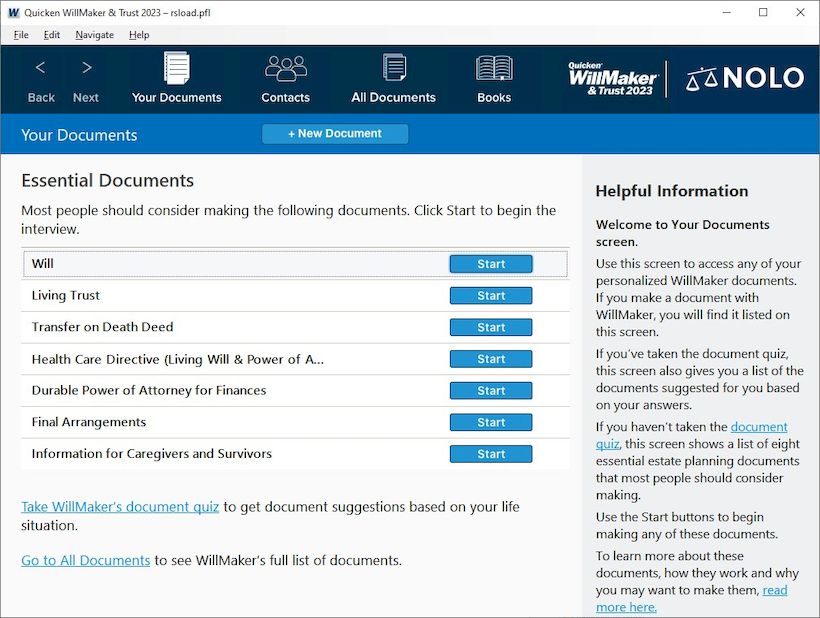Start the Health Care Directive
Screen dimensions: 820x618
point(491,359)
